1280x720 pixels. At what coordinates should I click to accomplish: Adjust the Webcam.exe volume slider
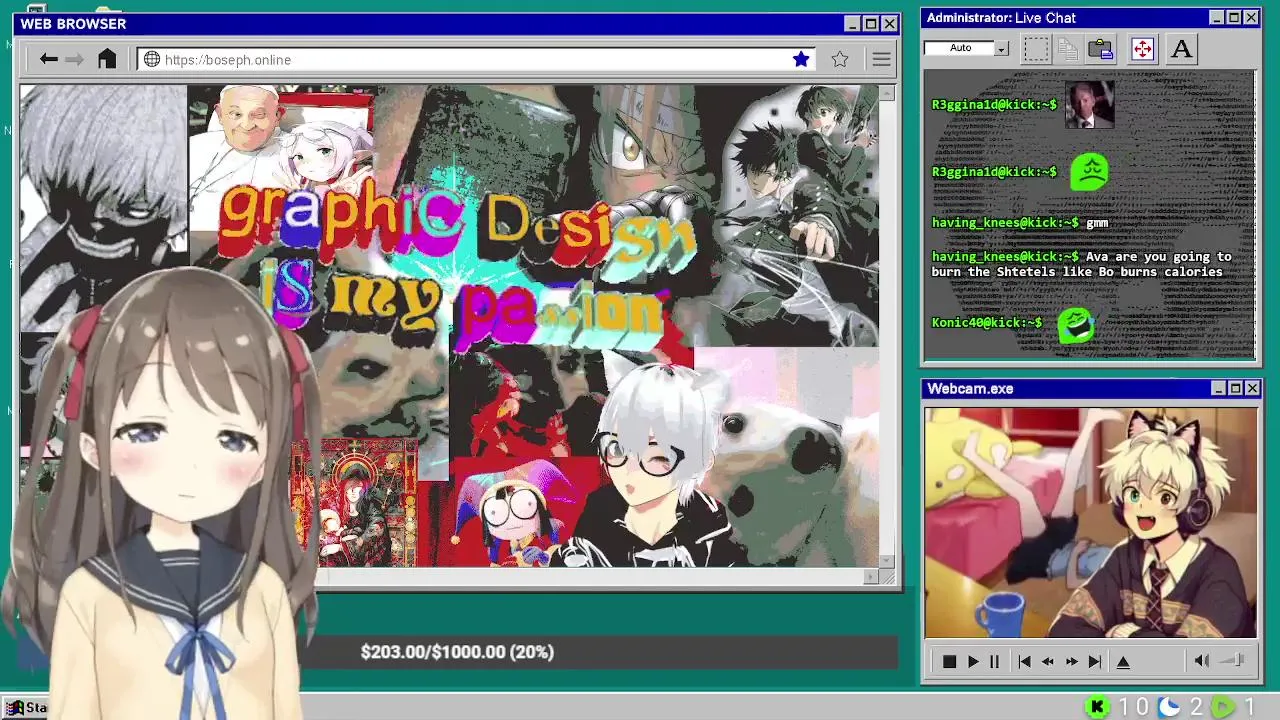point(1233,660)
